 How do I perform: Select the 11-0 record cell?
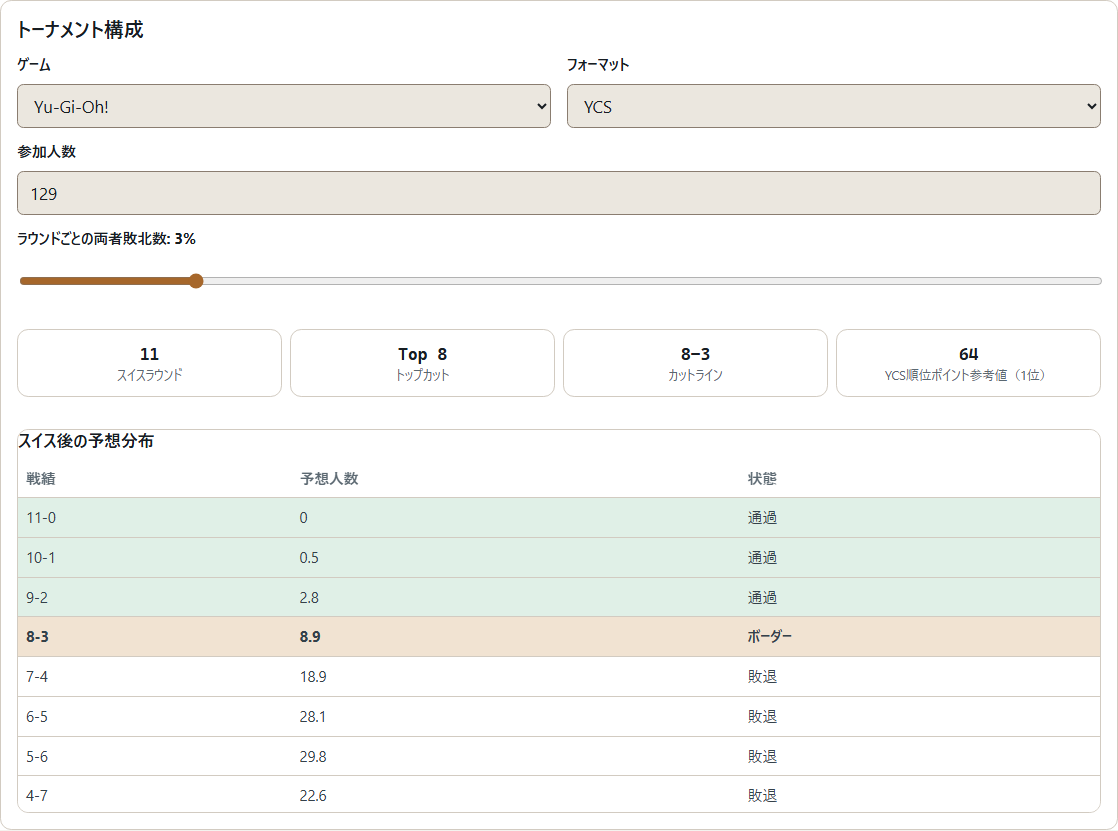click(x=41, y=518)
